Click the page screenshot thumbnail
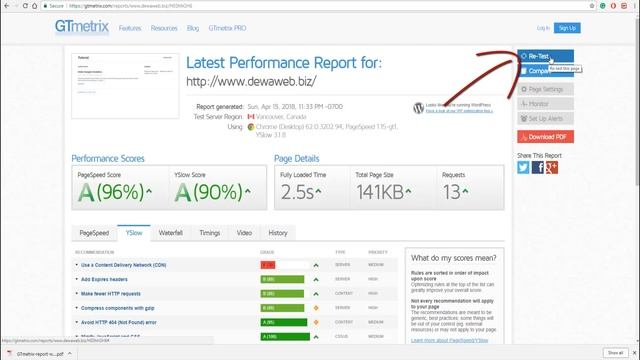 (125, 86)
